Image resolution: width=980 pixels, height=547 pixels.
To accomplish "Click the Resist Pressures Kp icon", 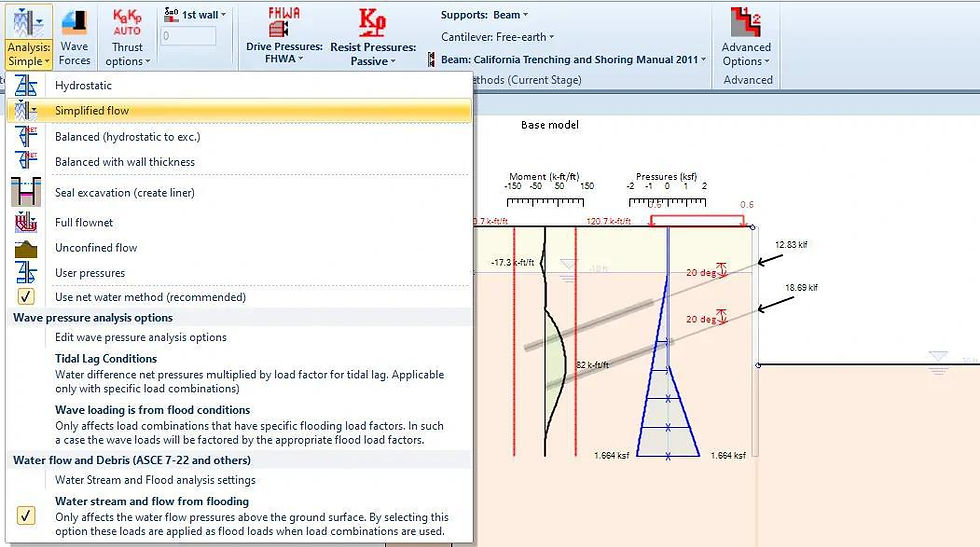I will tap(372, 23).
